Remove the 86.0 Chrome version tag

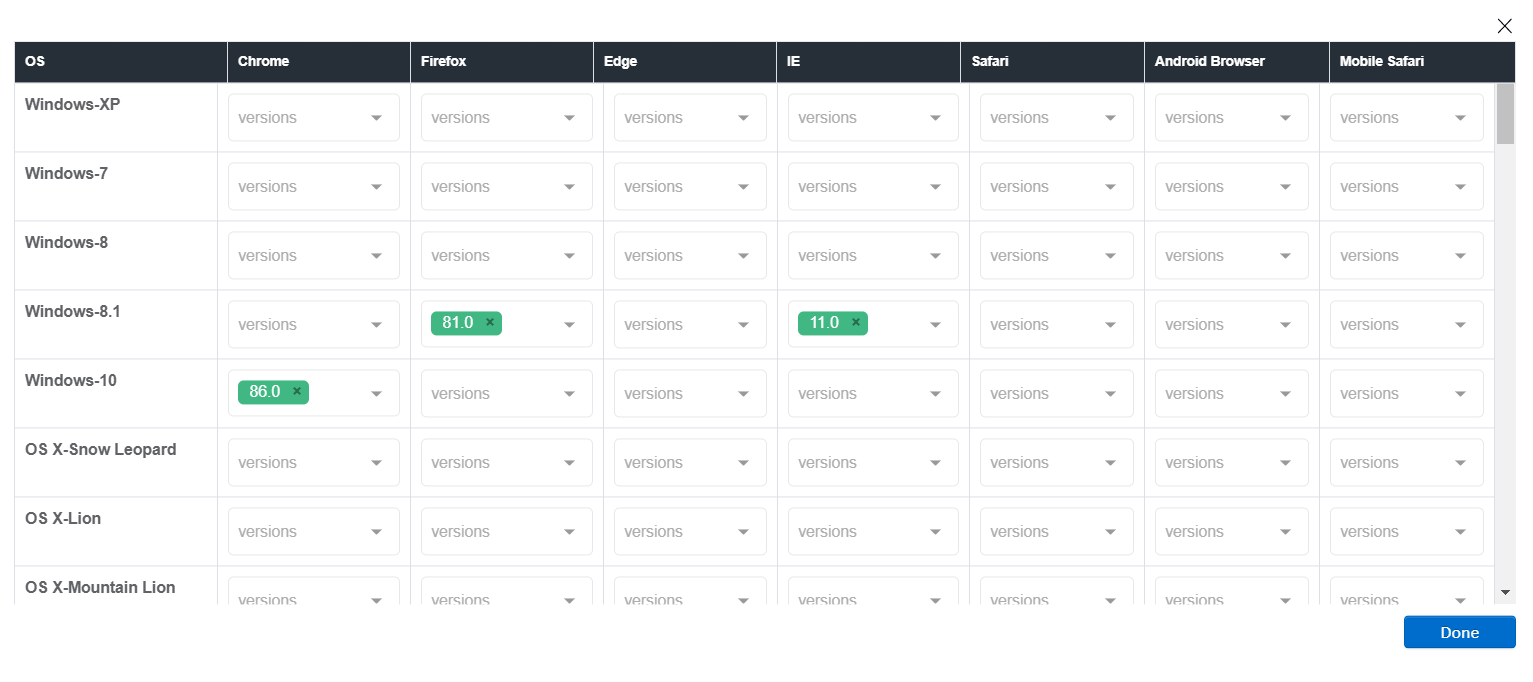[x=297, y=392]
